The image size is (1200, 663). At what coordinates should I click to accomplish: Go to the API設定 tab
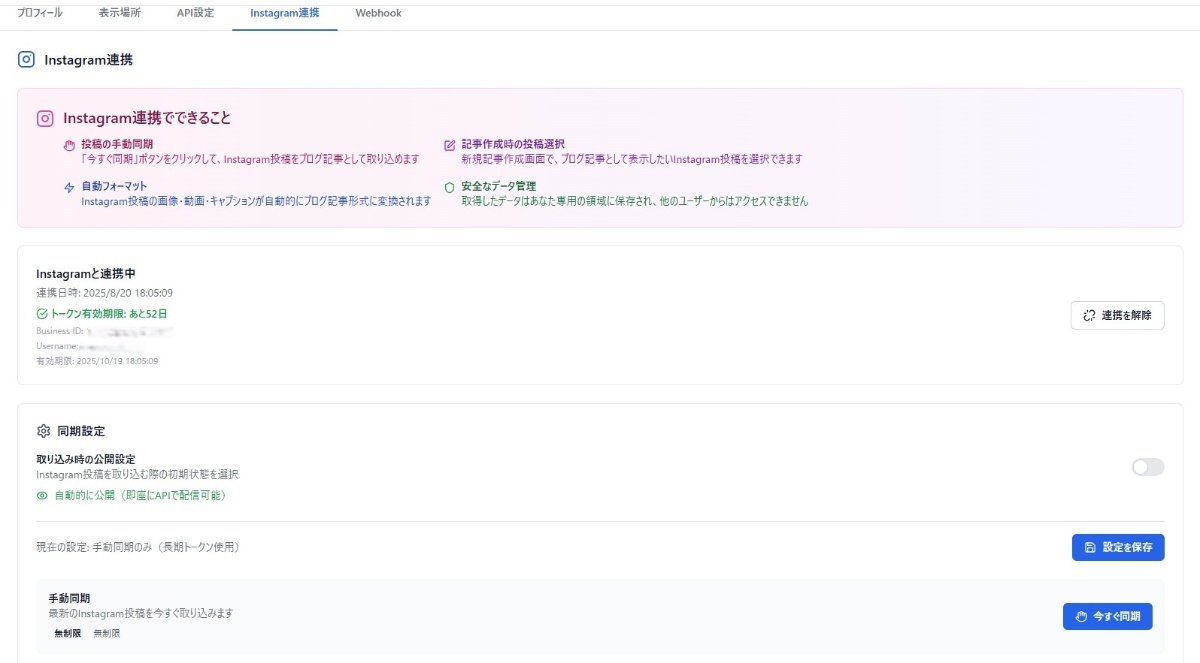click(195, 13)
